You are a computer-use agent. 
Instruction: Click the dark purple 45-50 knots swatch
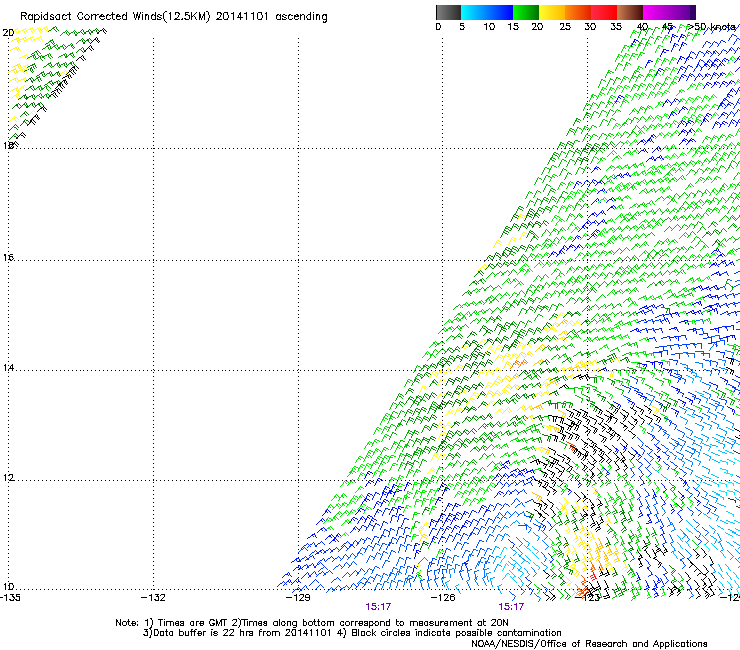[682, 12]
